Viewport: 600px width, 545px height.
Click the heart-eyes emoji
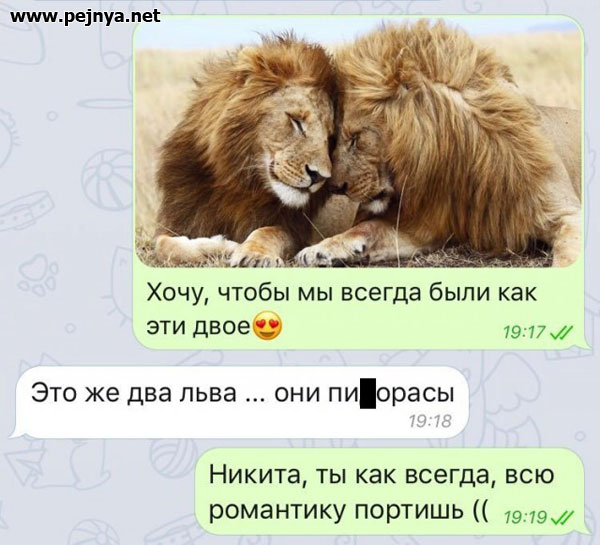268,328
